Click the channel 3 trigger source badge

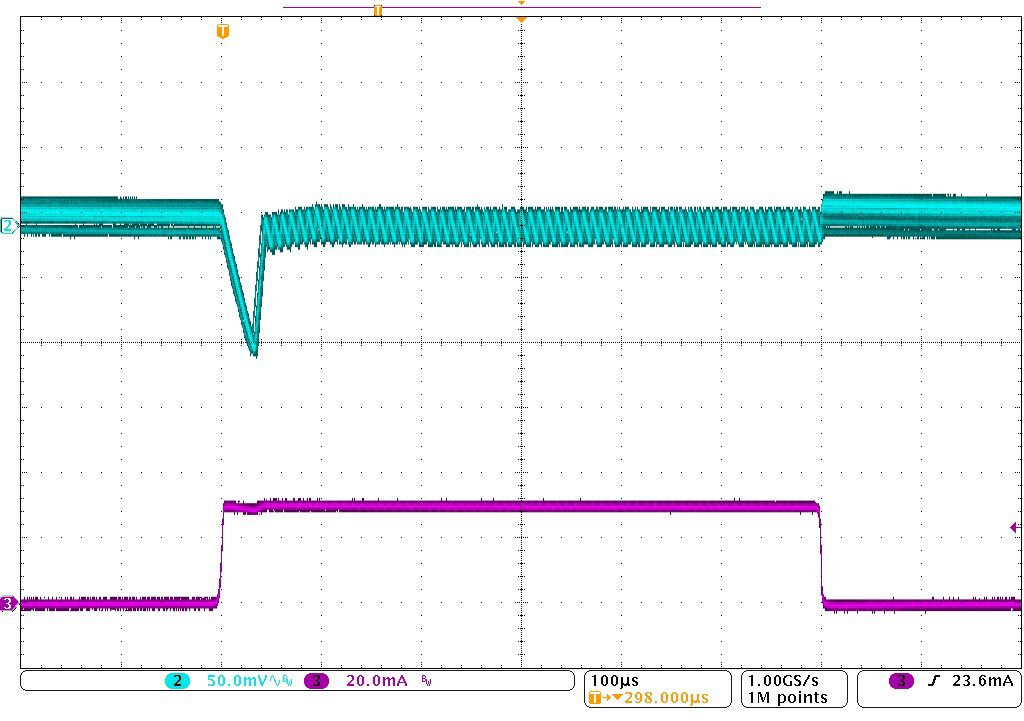coord(901,681)
